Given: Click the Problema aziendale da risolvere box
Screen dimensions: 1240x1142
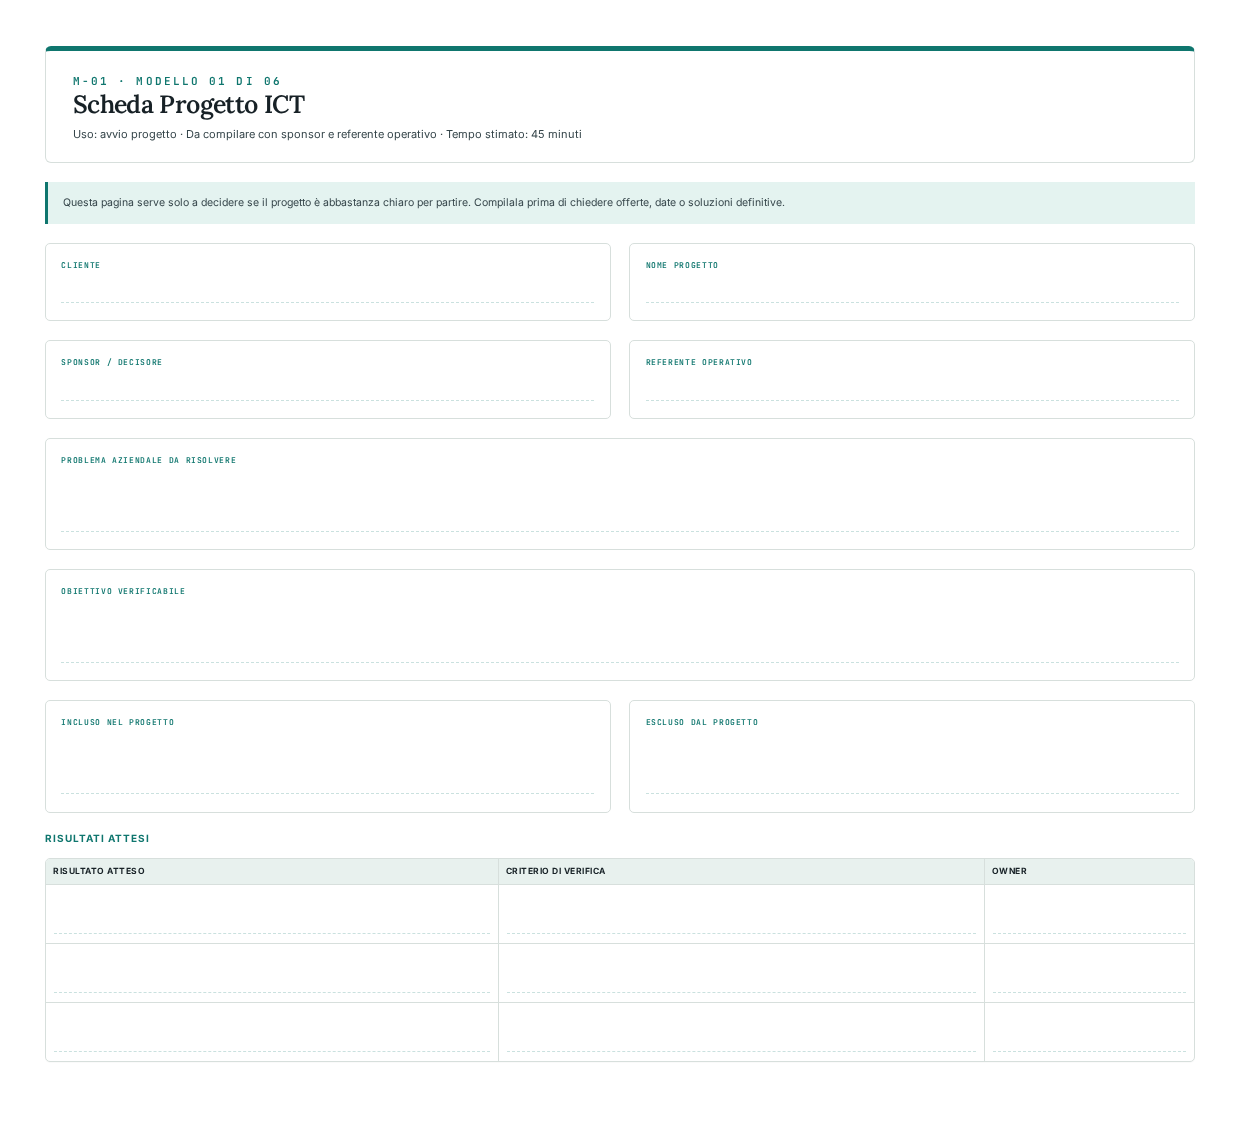Looking at the screenshot, I should (620, 502).
